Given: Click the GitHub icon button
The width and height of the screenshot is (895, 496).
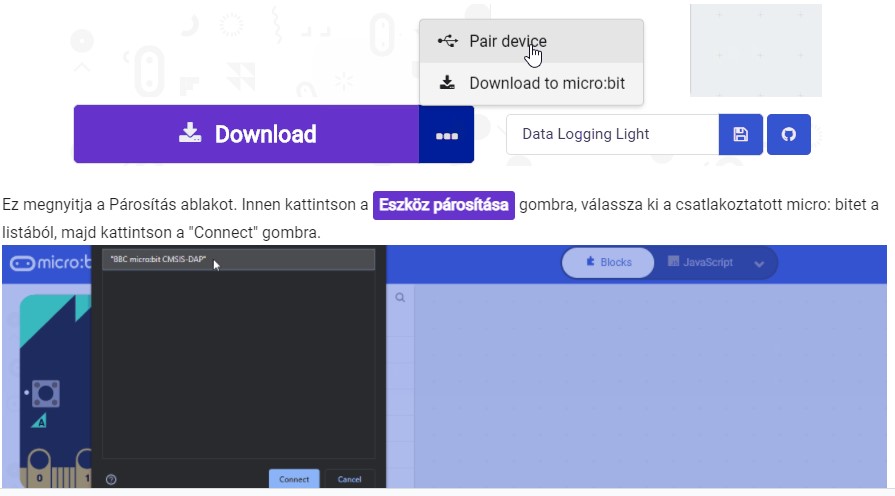Looking at the screenshot, I should coord(788,134).
